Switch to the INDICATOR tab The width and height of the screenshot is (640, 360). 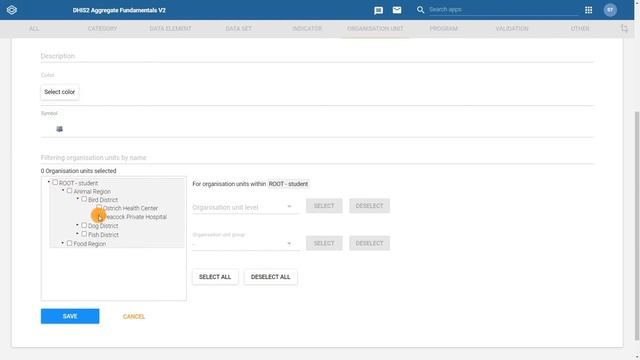307,29
